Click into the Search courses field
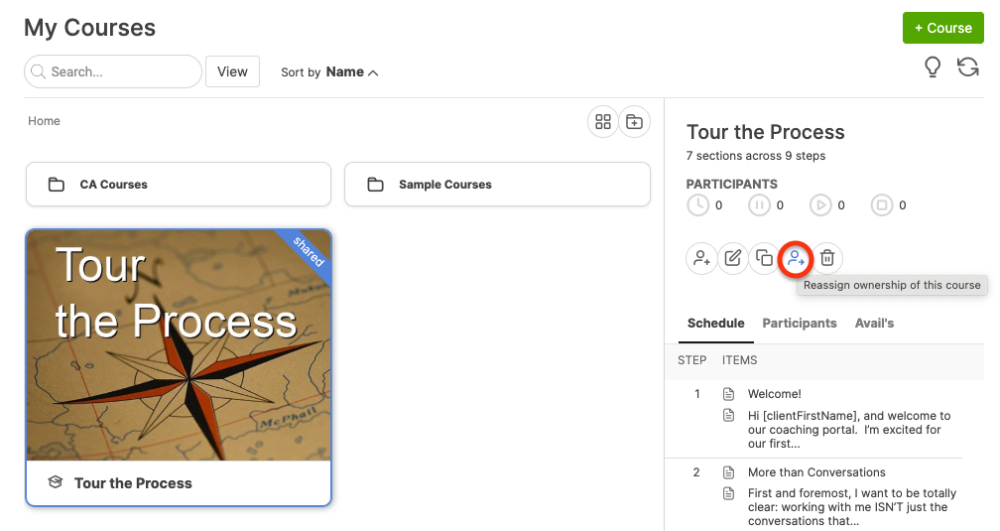Viewport: 1000px width, 531px height. [x=120, y=72]
